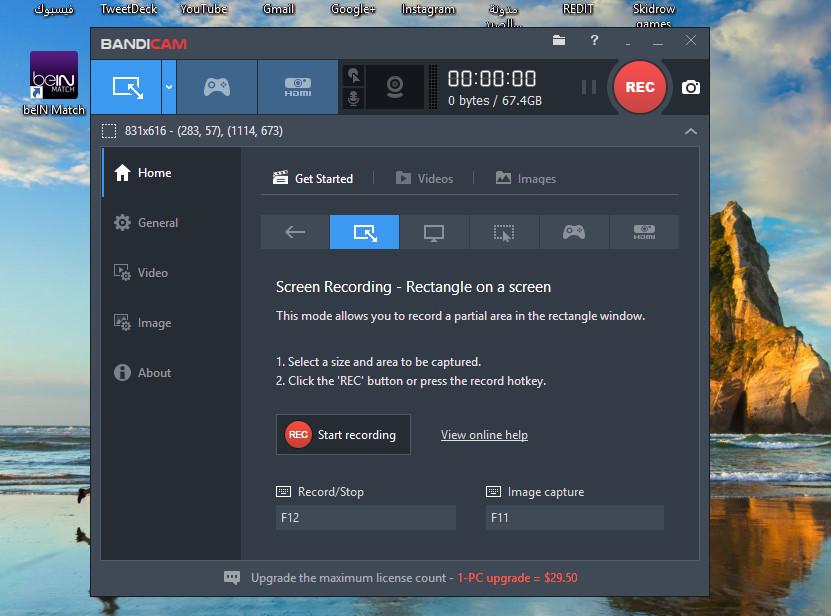Click the keyboard icon next to Image capture
831x616 pixels.
(x=493, y=491)
